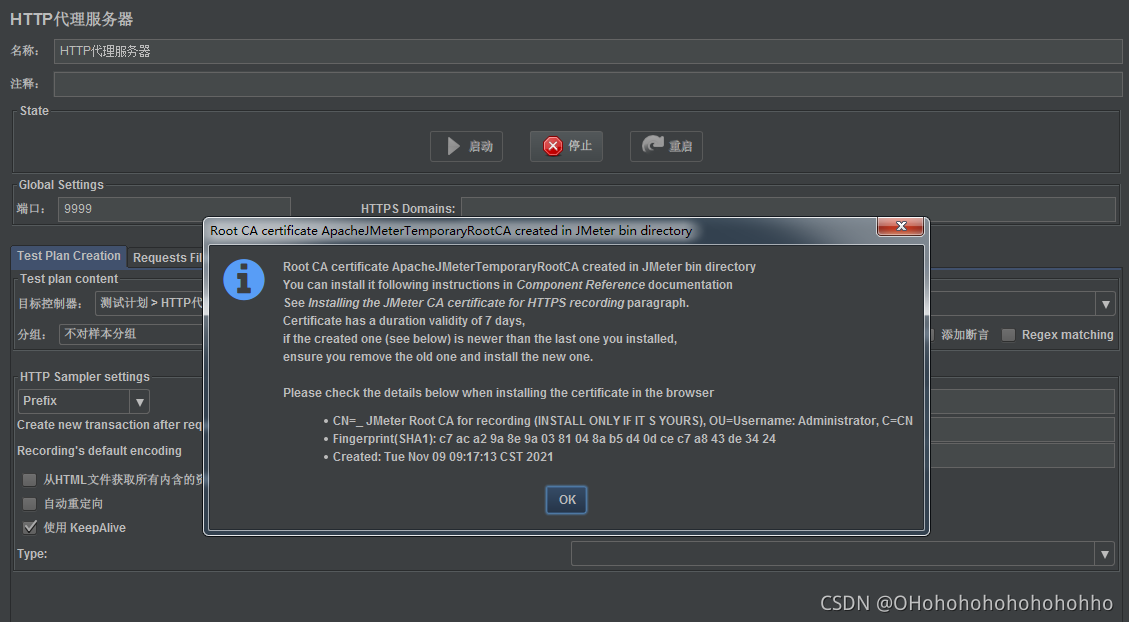Click the OK button in certificate dialog
Viewport: 1129px width, 622px height.
[x=567, y=500]
